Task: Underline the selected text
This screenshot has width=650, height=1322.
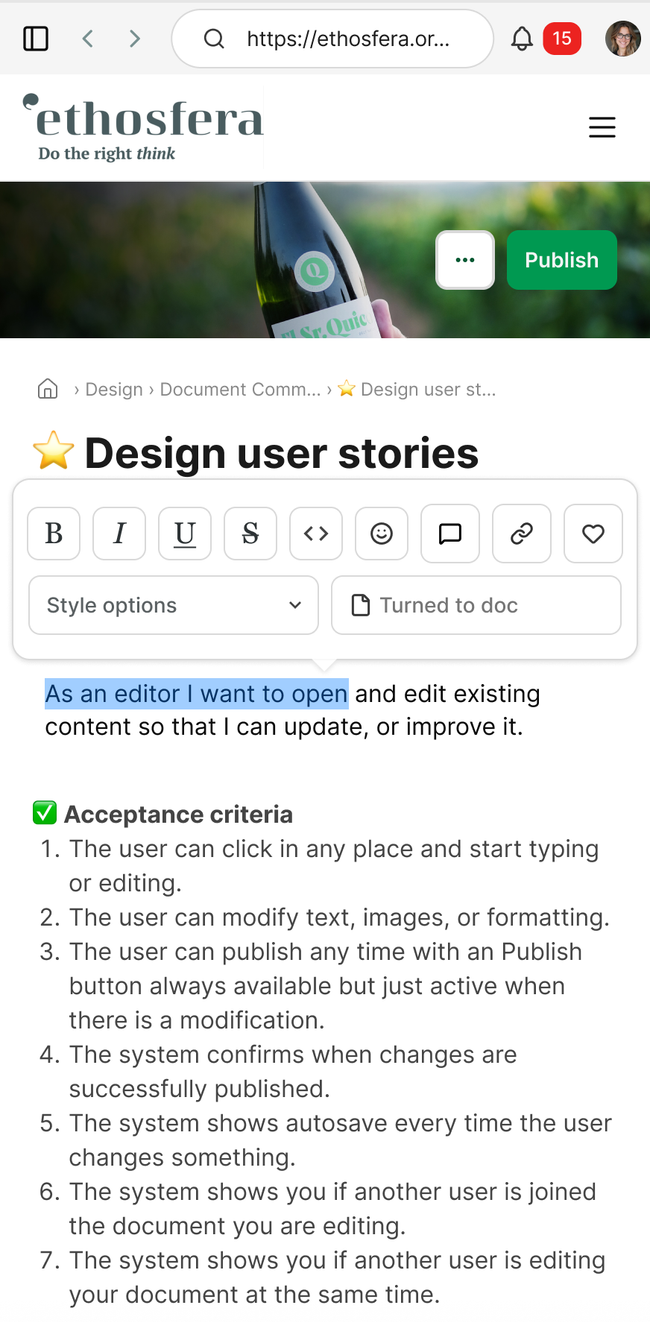Action: point(185,533)
